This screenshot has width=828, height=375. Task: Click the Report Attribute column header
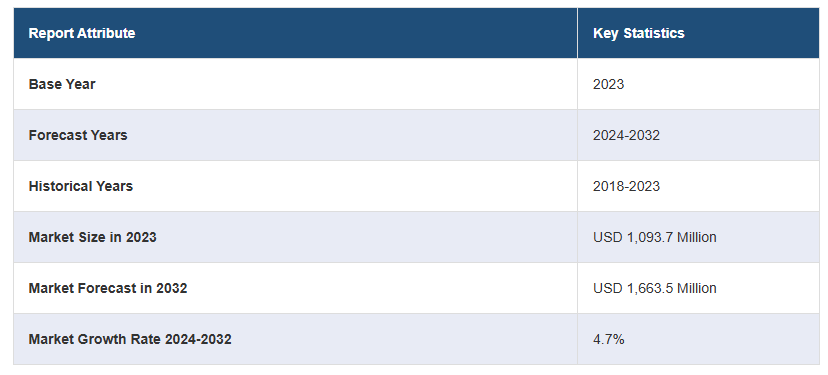pyautogui.click(x=82, y=33)
